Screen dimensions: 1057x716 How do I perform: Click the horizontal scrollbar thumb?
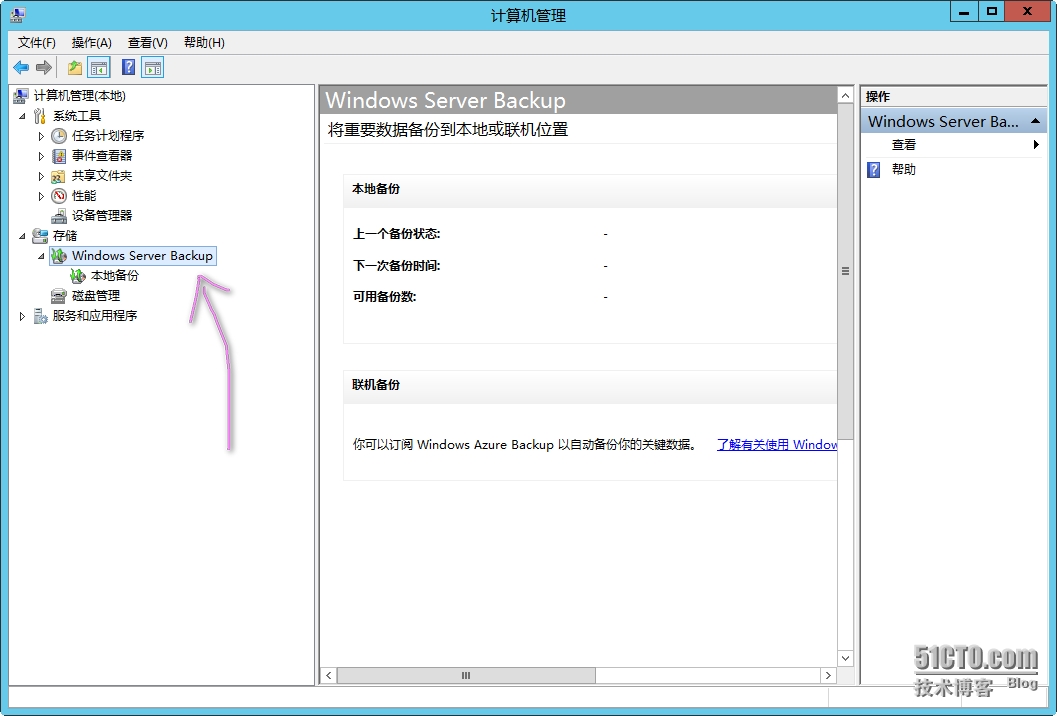pyautogui.click(x=466, y=675)
